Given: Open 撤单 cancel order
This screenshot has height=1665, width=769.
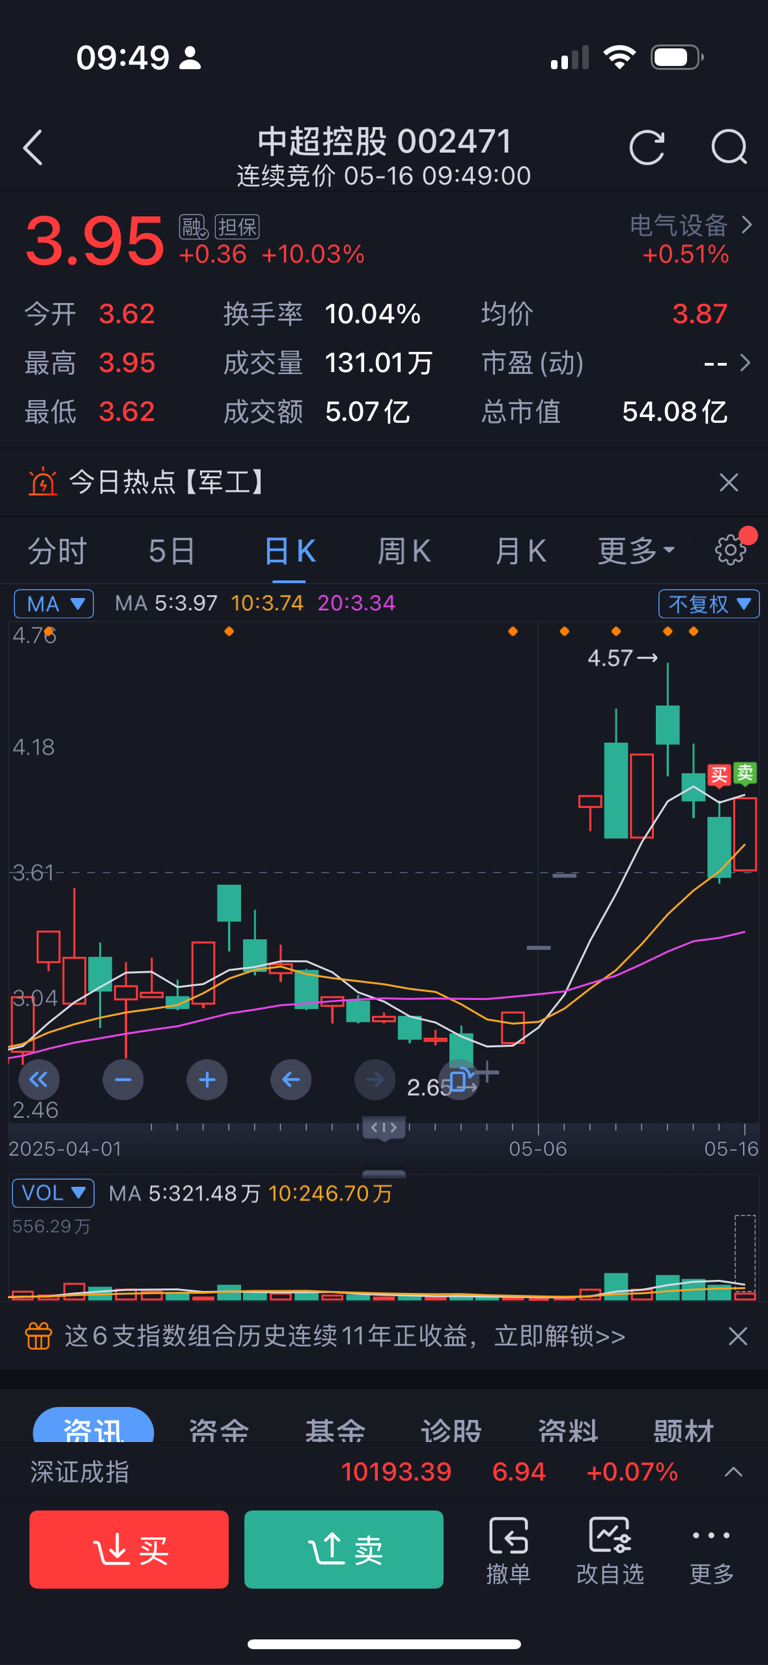Looking at the screenshot, I should coord(508,1551).
